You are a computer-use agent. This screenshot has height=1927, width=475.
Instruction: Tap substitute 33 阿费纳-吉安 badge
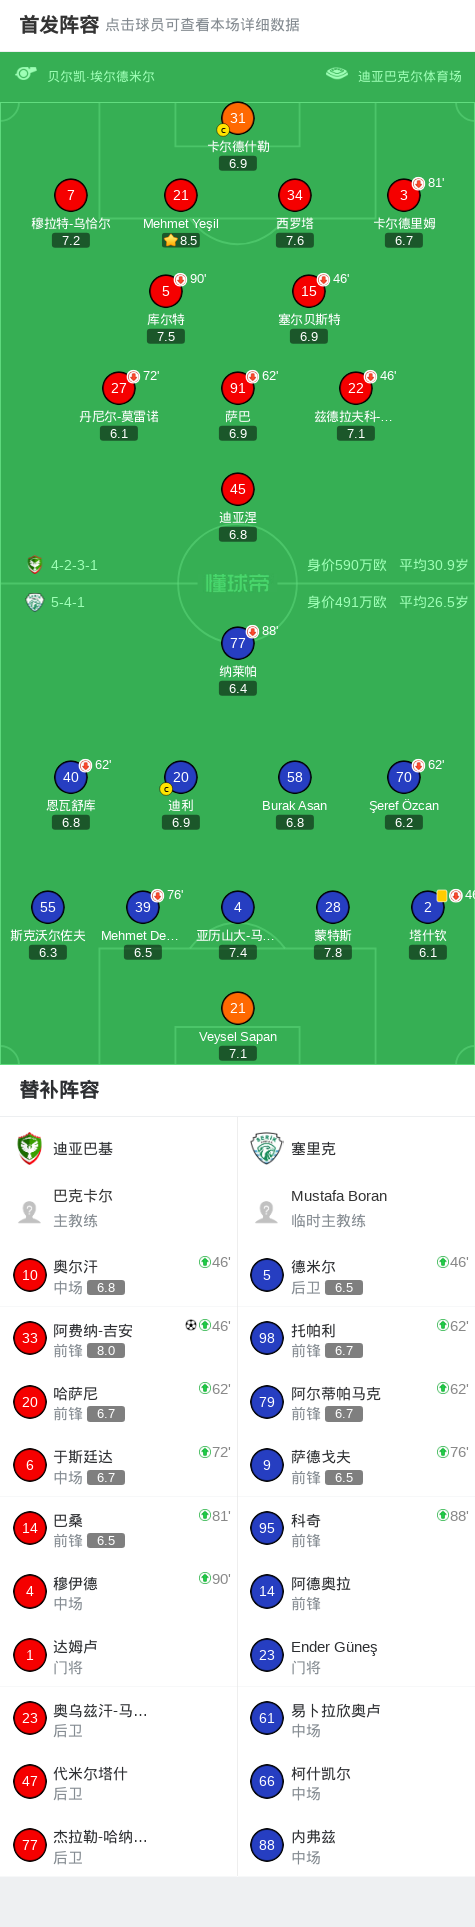coord(30,1338)
